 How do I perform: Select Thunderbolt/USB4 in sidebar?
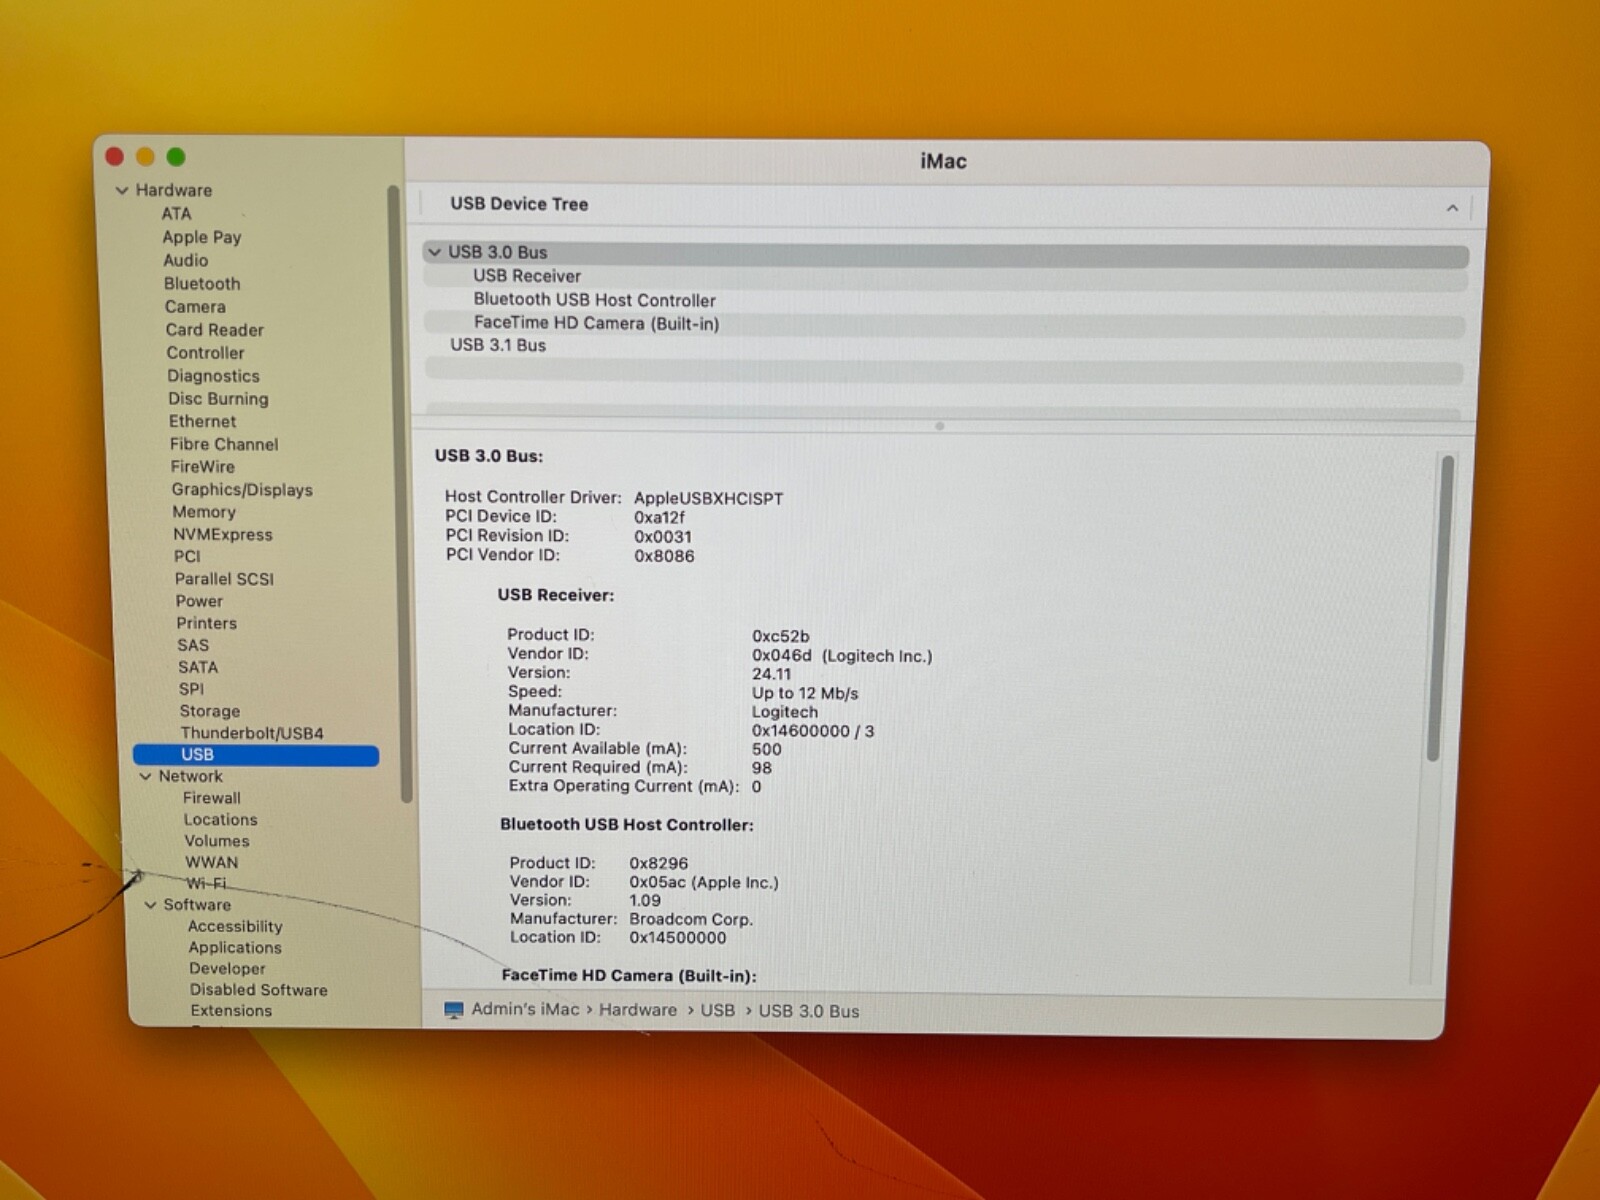252,733
